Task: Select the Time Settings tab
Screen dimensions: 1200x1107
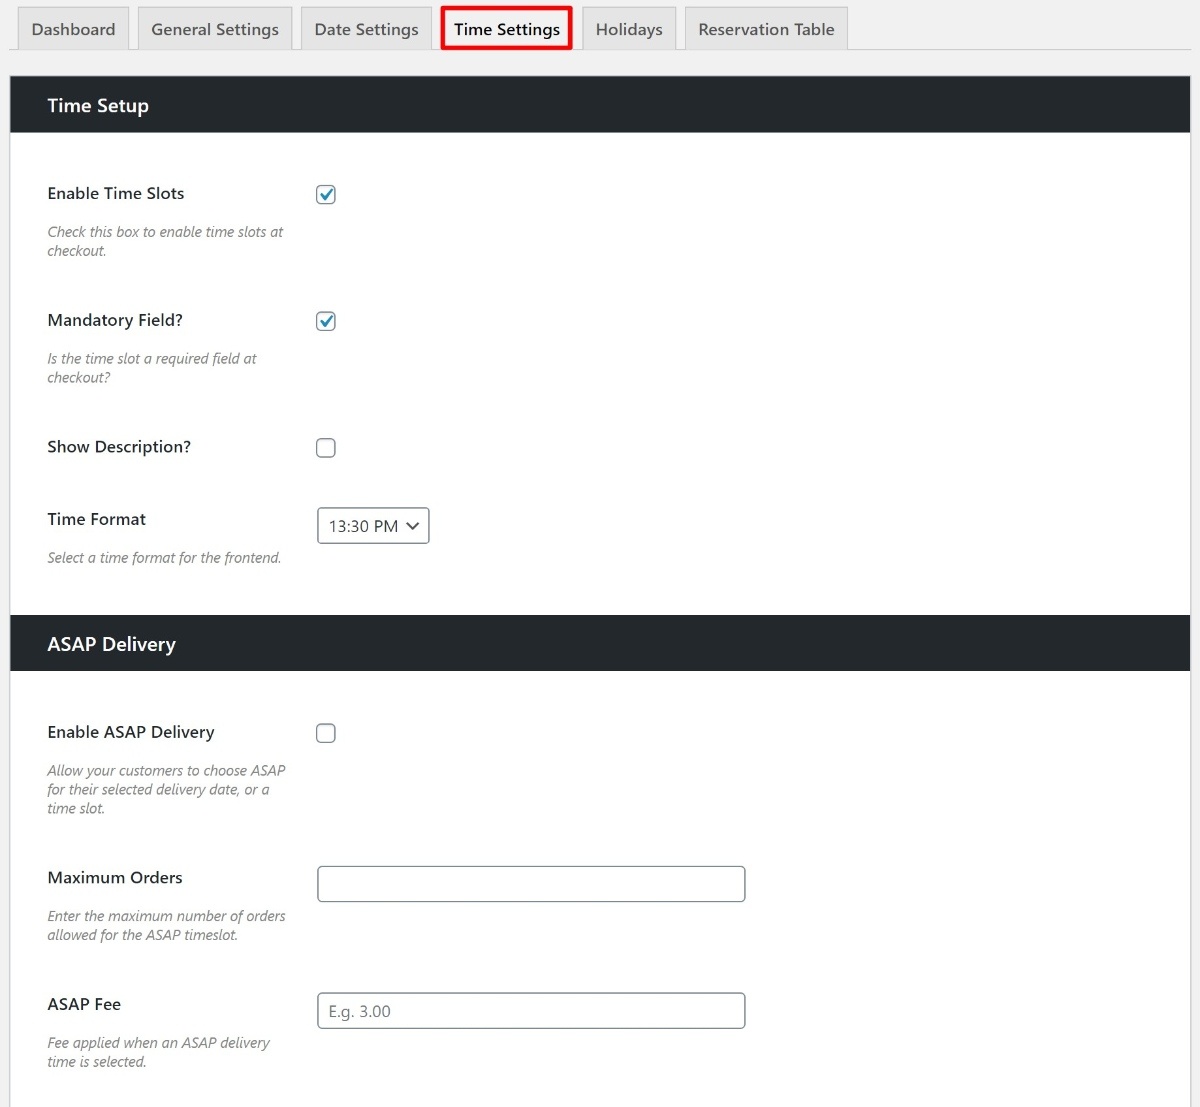Action: click(x=506, y=29)
